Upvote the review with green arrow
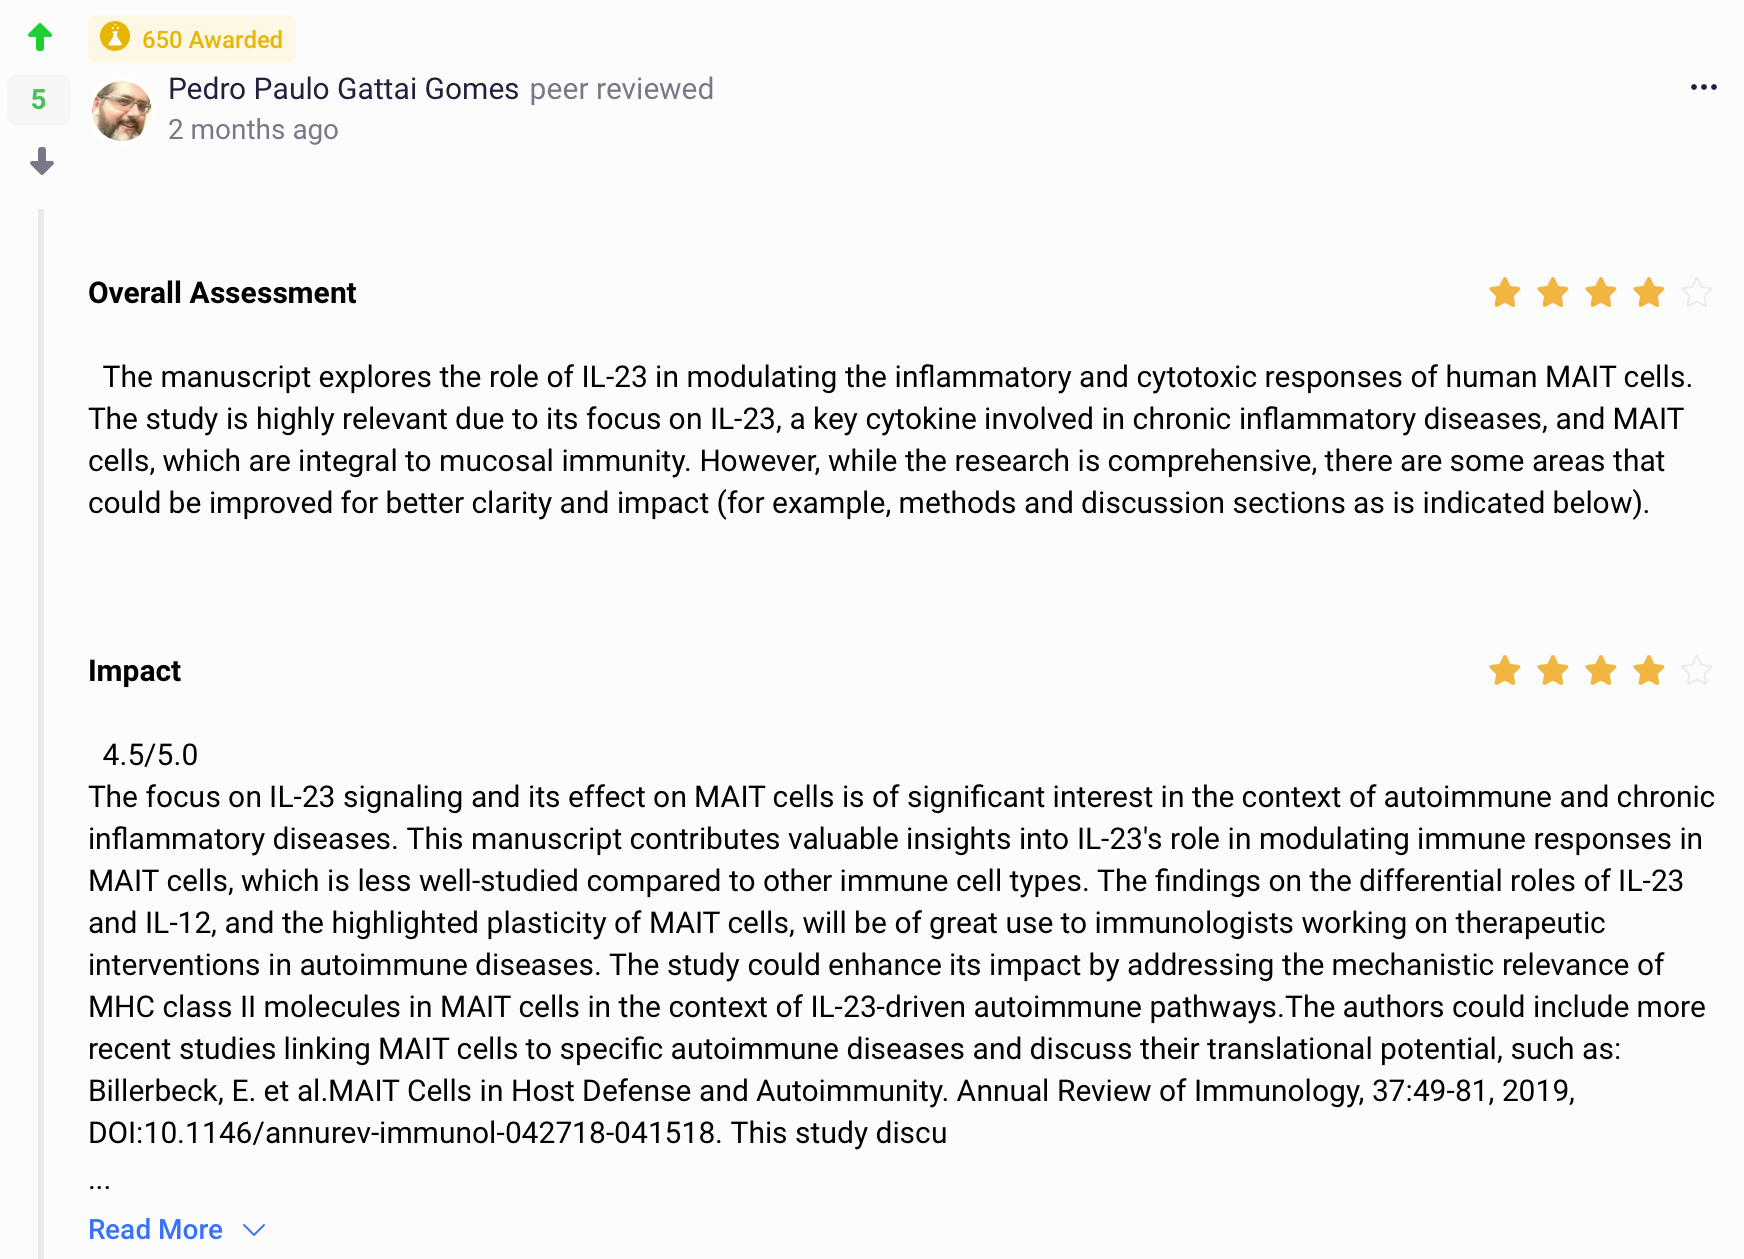Image resolution: width=1744 pixels, height=1259 pixels. point(40,38)
